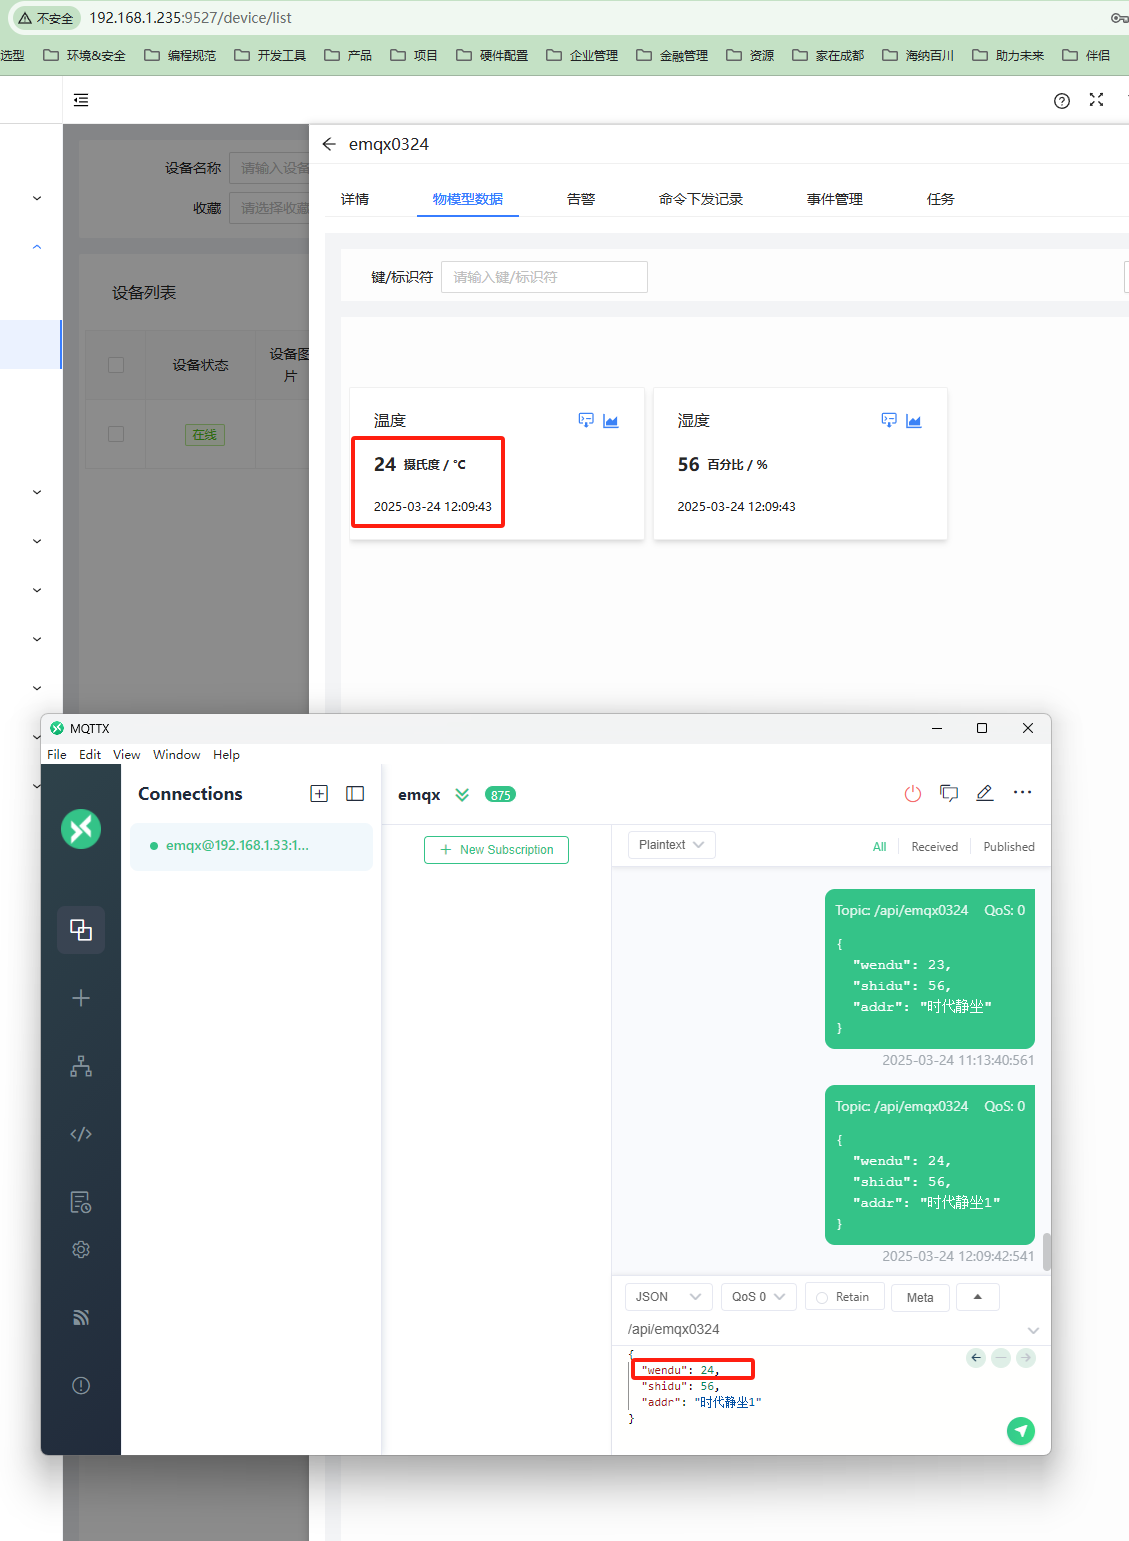This screenshot has width=1129, height=1541.
Task: Click the green send message button
Action: [1020, 1431]
